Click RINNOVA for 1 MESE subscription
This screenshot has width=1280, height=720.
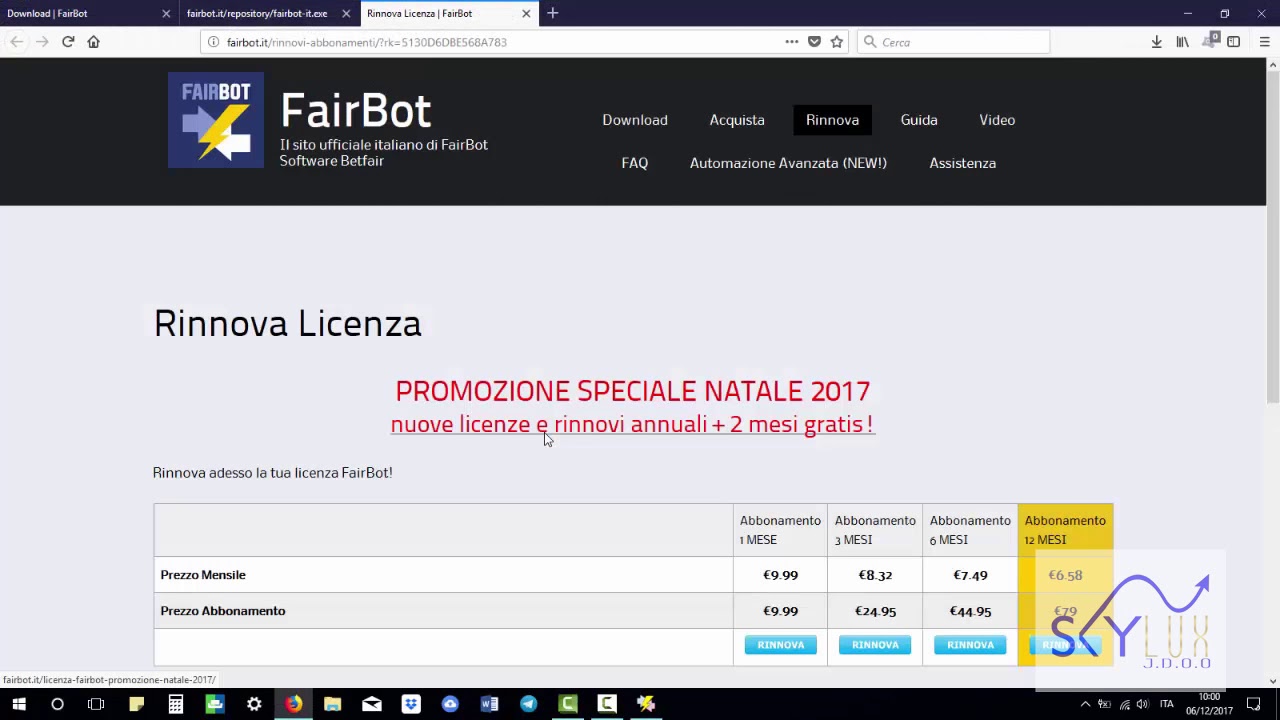pyautogui.click(x=780, y=645)
